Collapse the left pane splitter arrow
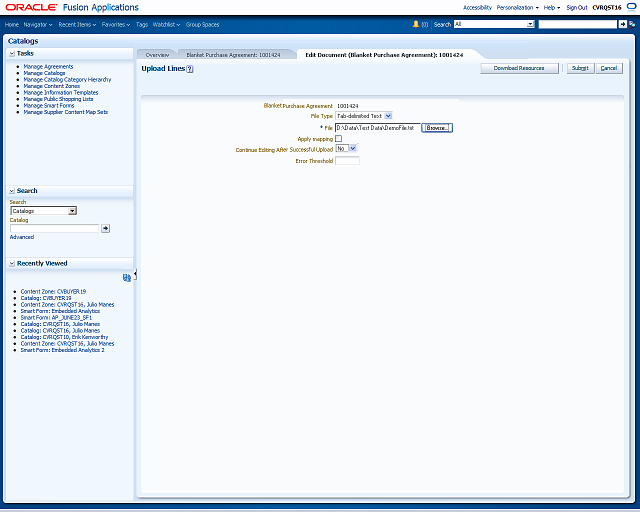This screenshot has width=640, height=512. [135, 274]
